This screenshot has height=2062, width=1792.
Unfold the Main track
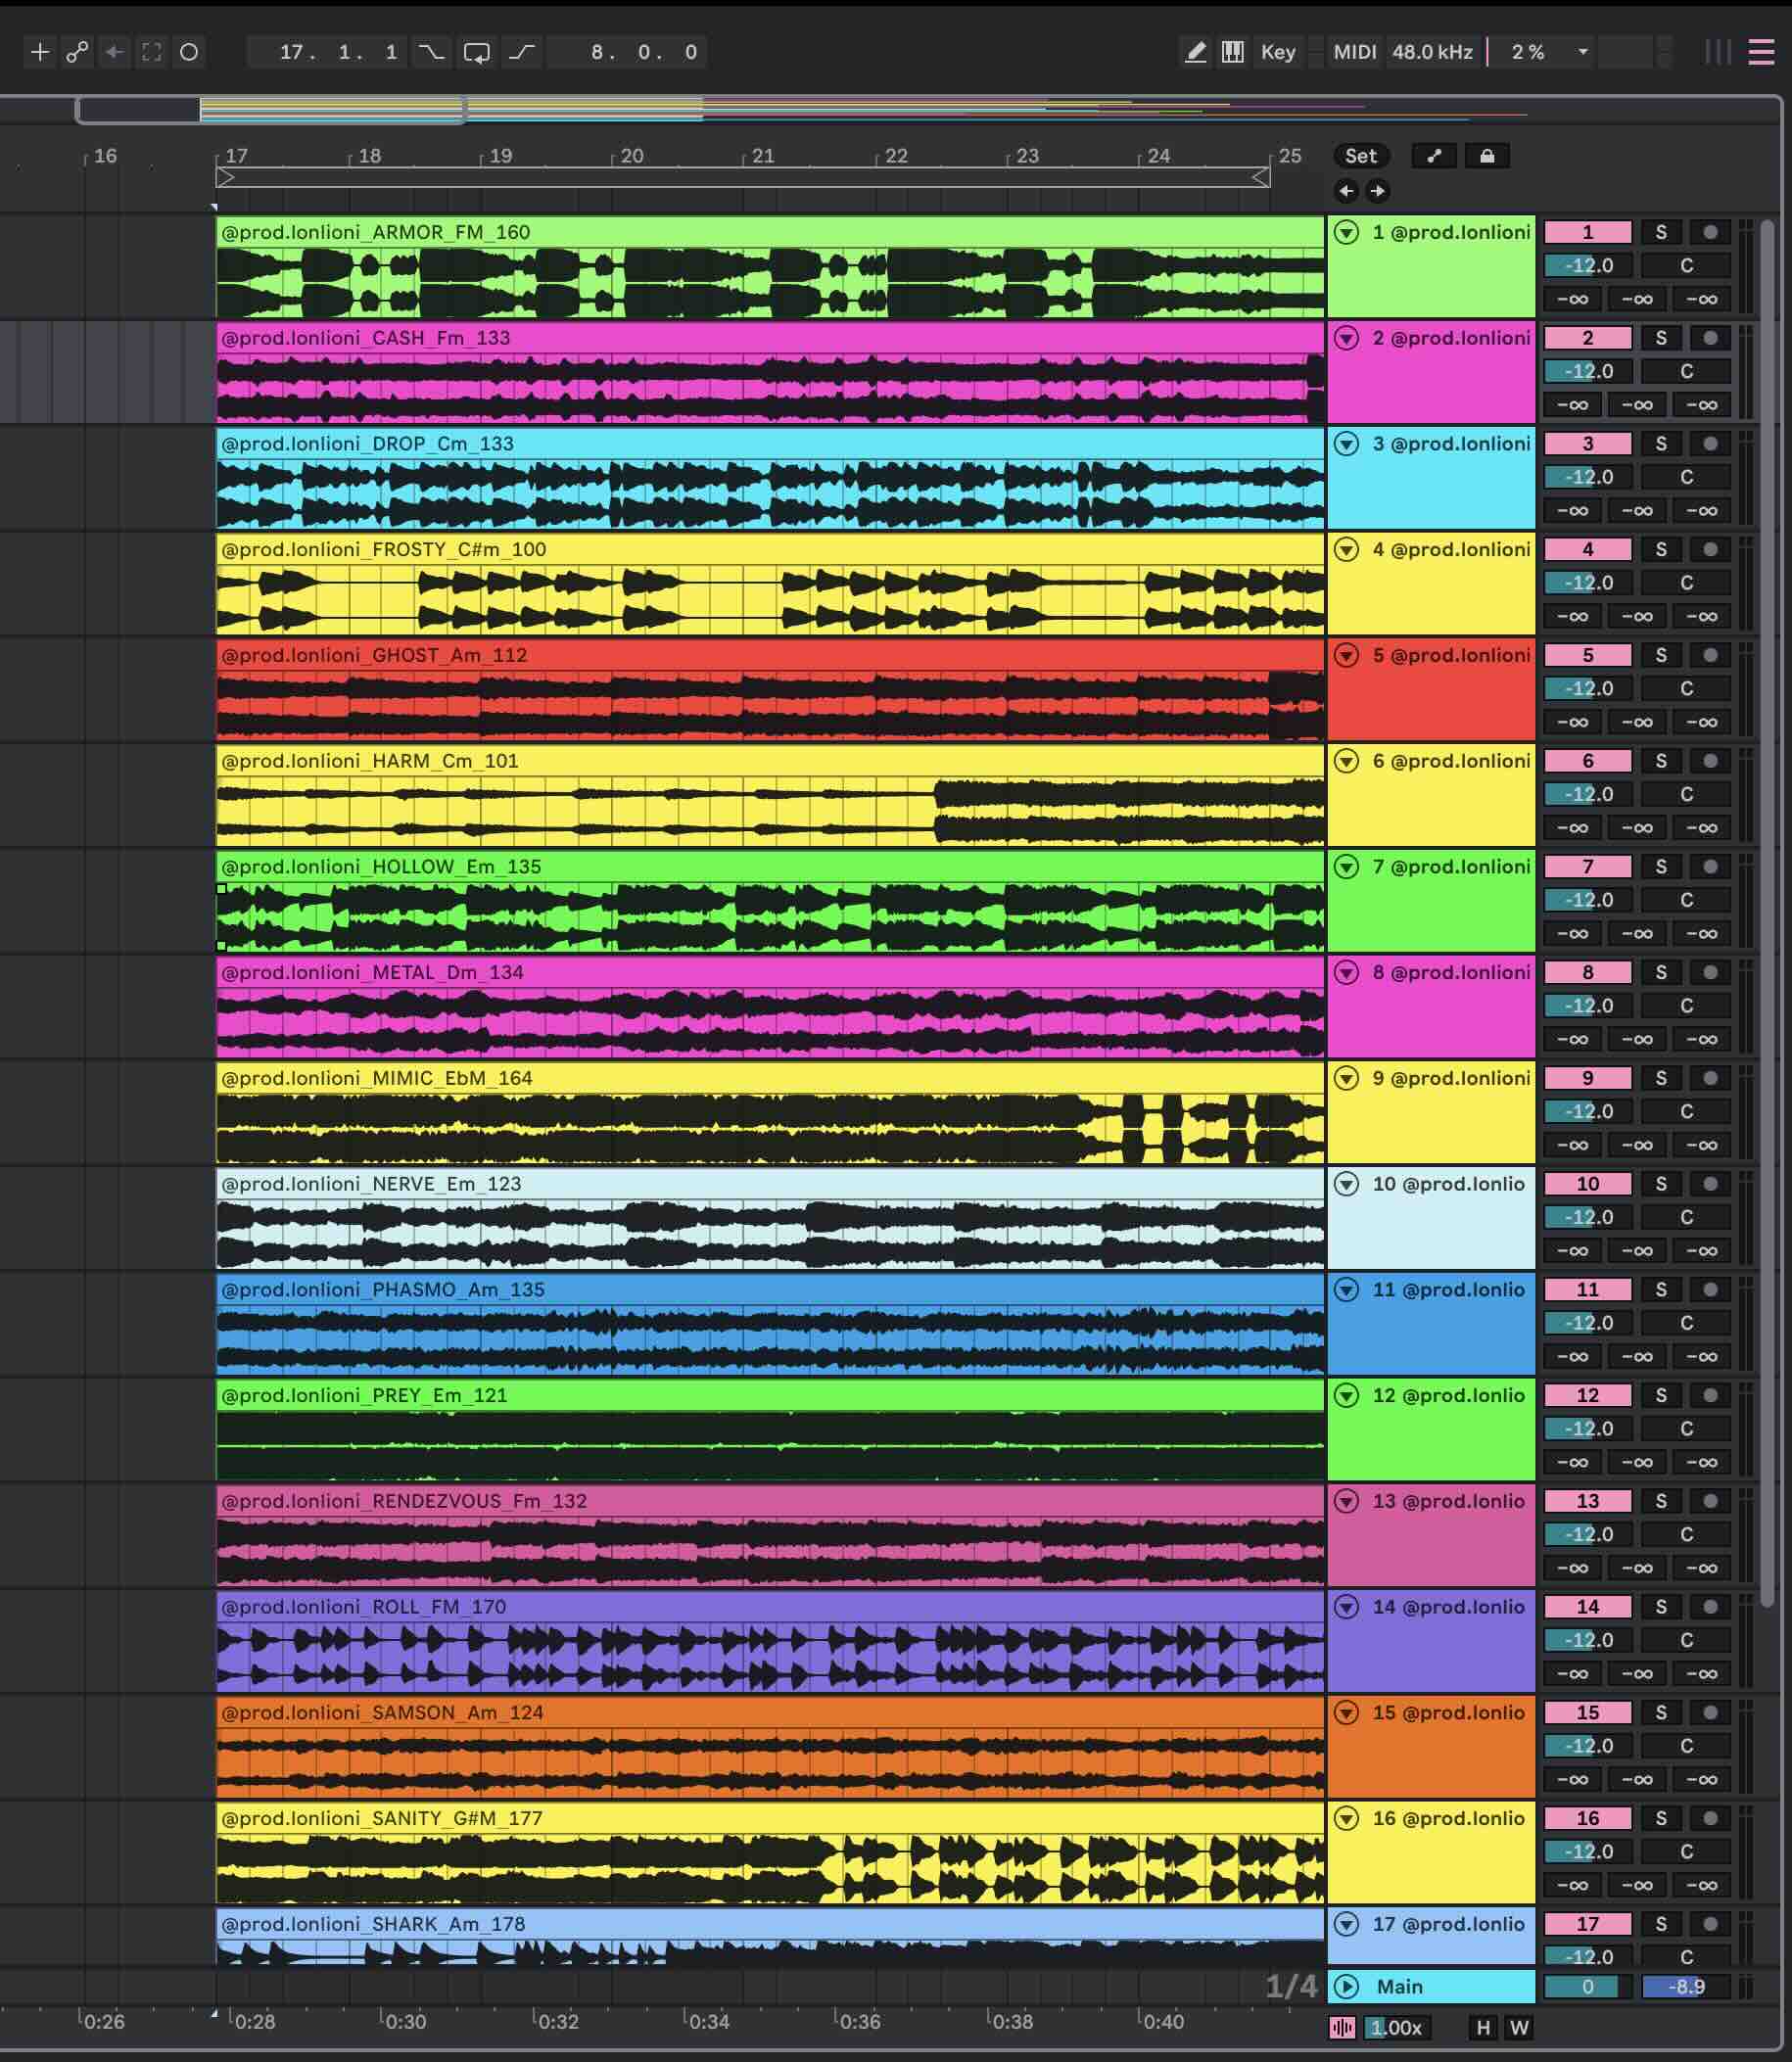(1347, 1987)
